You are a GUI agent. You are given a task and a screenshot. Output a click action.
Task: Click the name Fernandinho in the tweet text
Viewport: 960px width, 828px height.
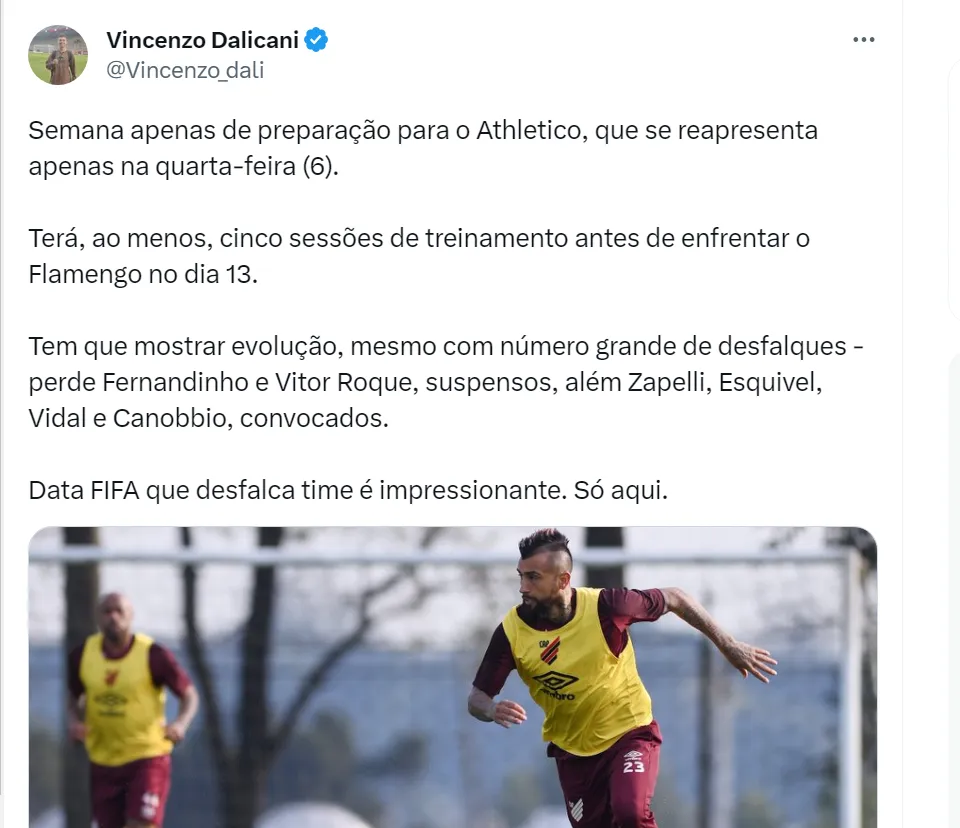pos(175,383)
